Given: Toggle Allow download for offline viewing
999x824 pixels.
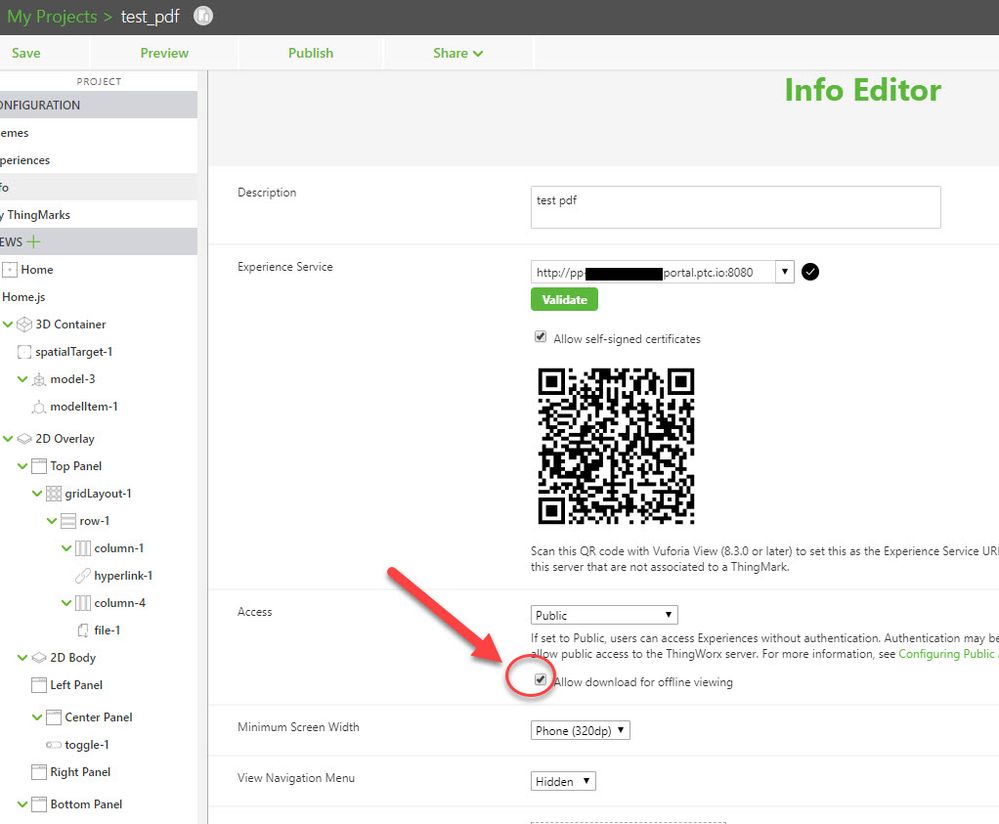Looking at the screenshot, I should click(x=541, y=681).
